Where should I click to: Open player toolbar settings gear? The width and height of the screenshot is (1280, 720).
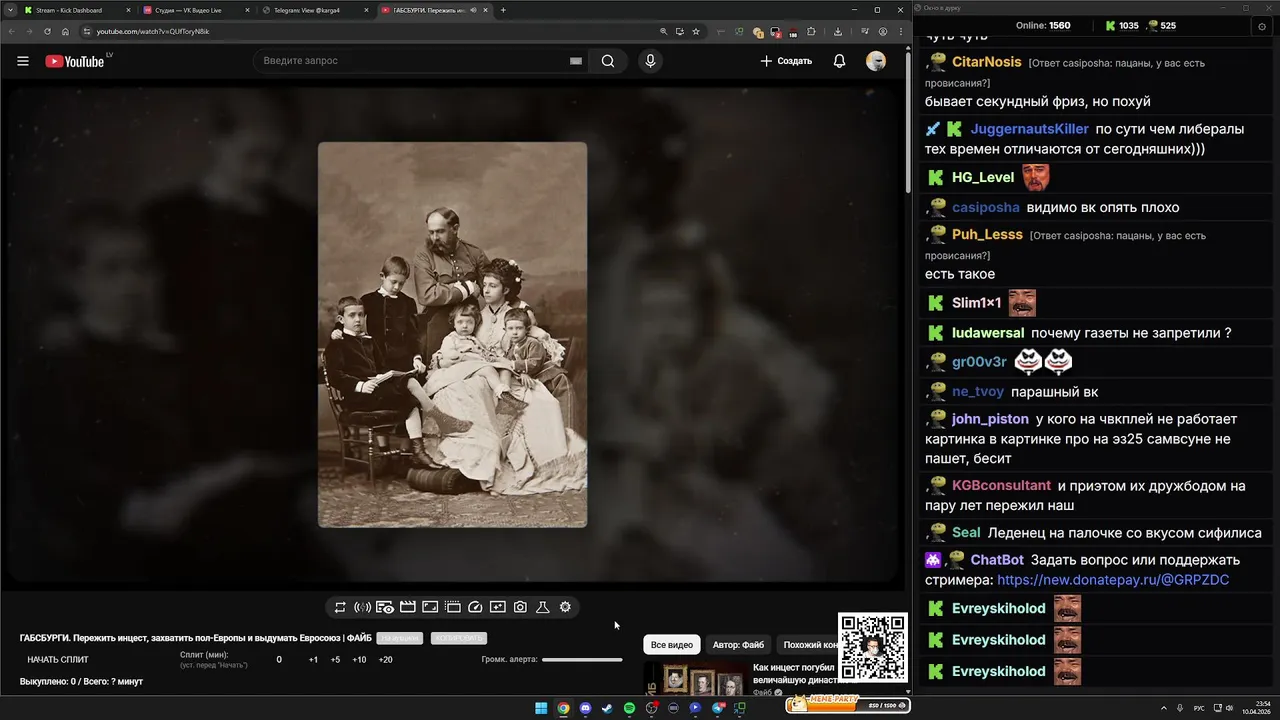[565, 607]
